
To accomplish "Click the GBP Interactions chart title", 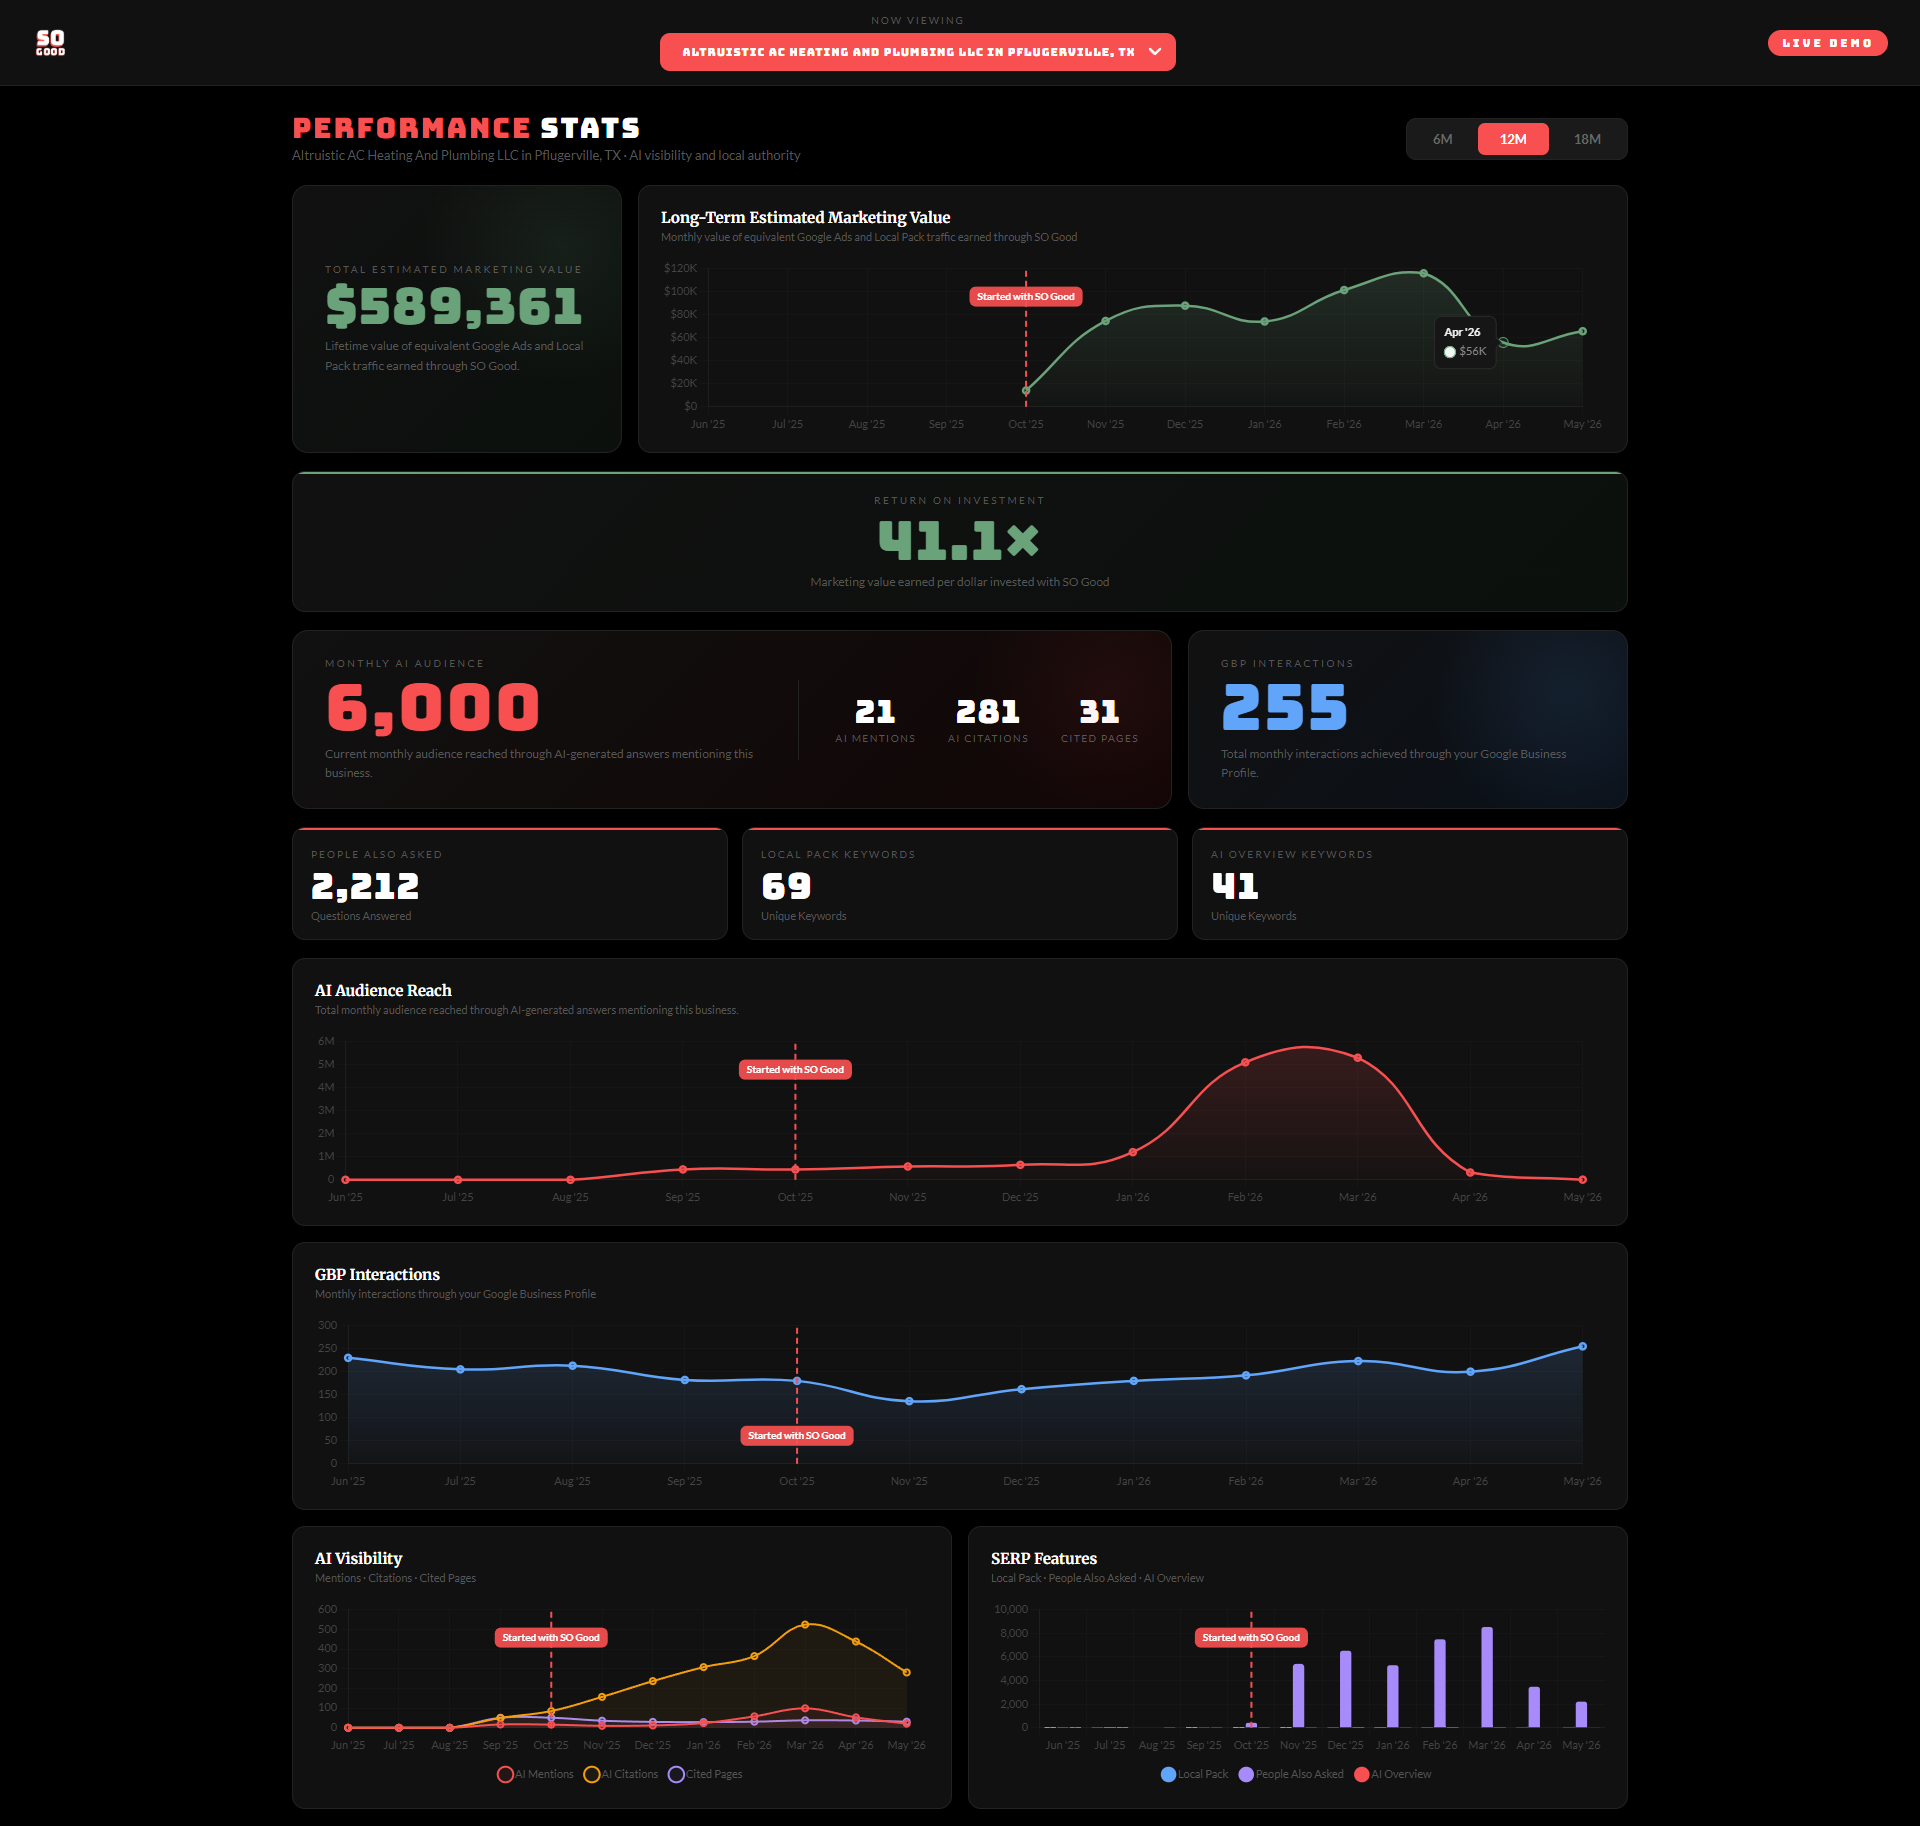I will 377,1274.
